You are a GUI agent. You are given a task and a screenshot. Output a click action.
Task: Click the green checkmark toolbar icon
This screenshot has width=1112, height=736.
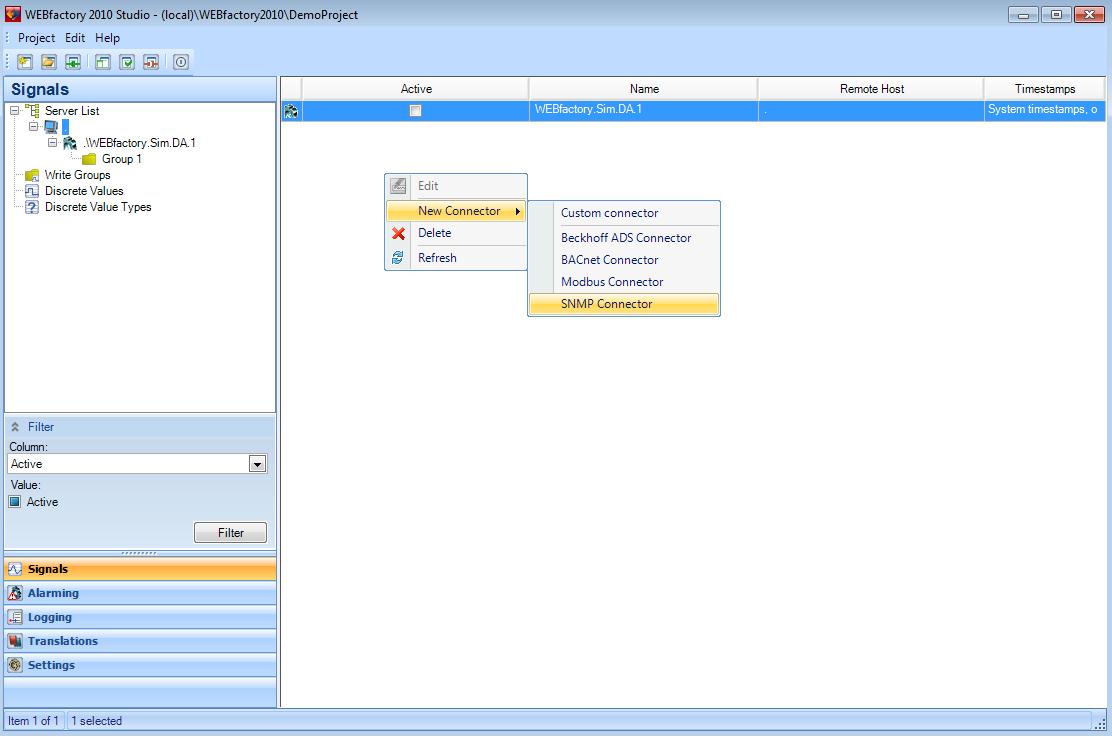click(x=127, y=62)
